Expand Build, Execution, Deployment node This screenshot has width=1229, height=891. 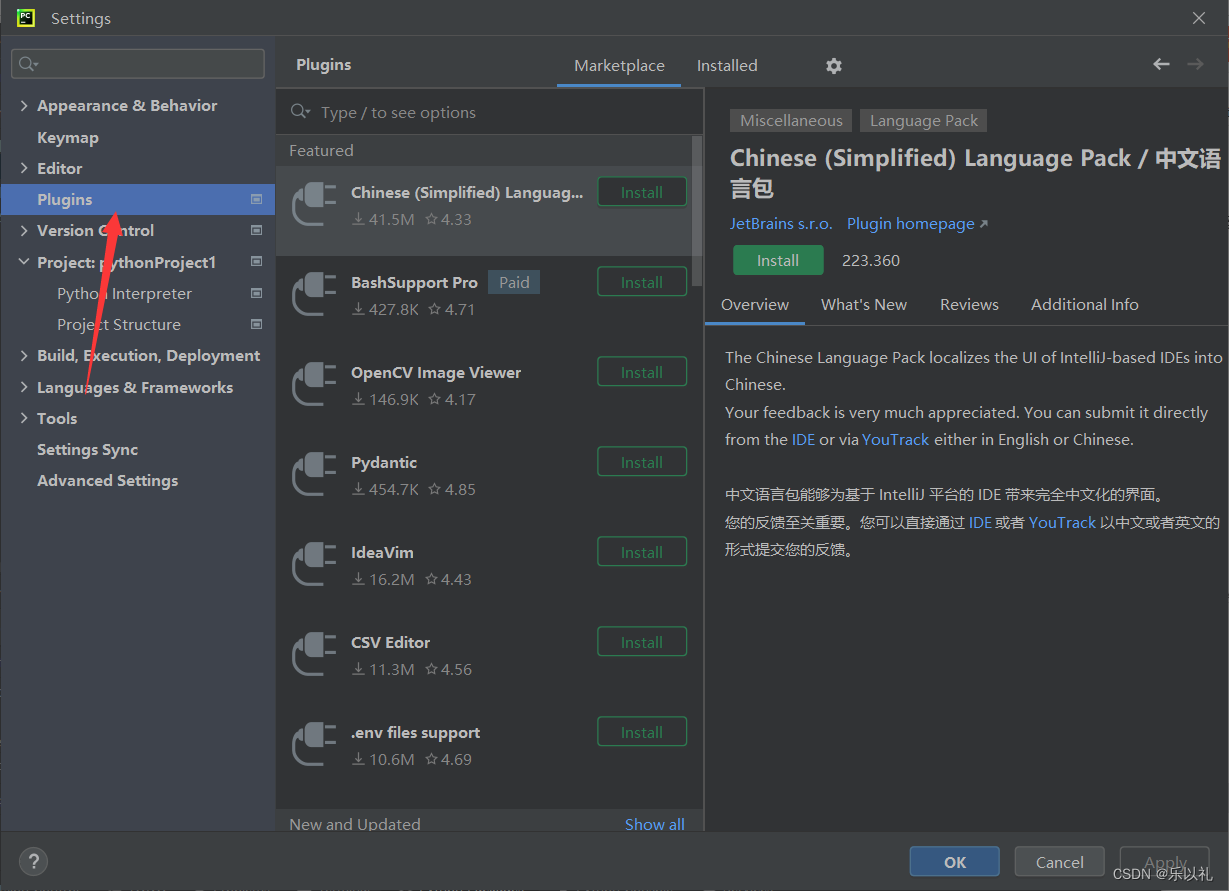tap(24, 355)
